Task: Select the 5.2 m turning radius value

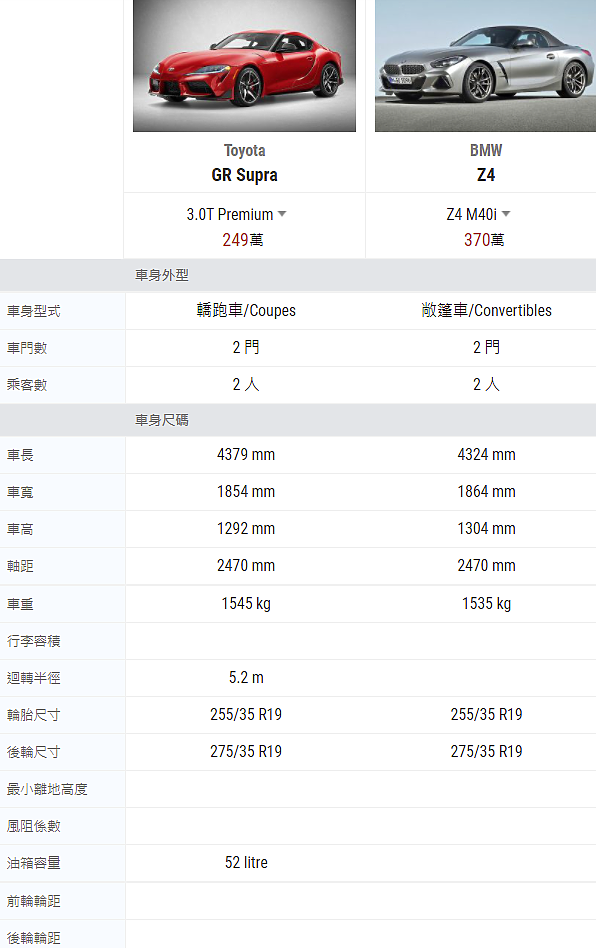Action: point(246,677)
